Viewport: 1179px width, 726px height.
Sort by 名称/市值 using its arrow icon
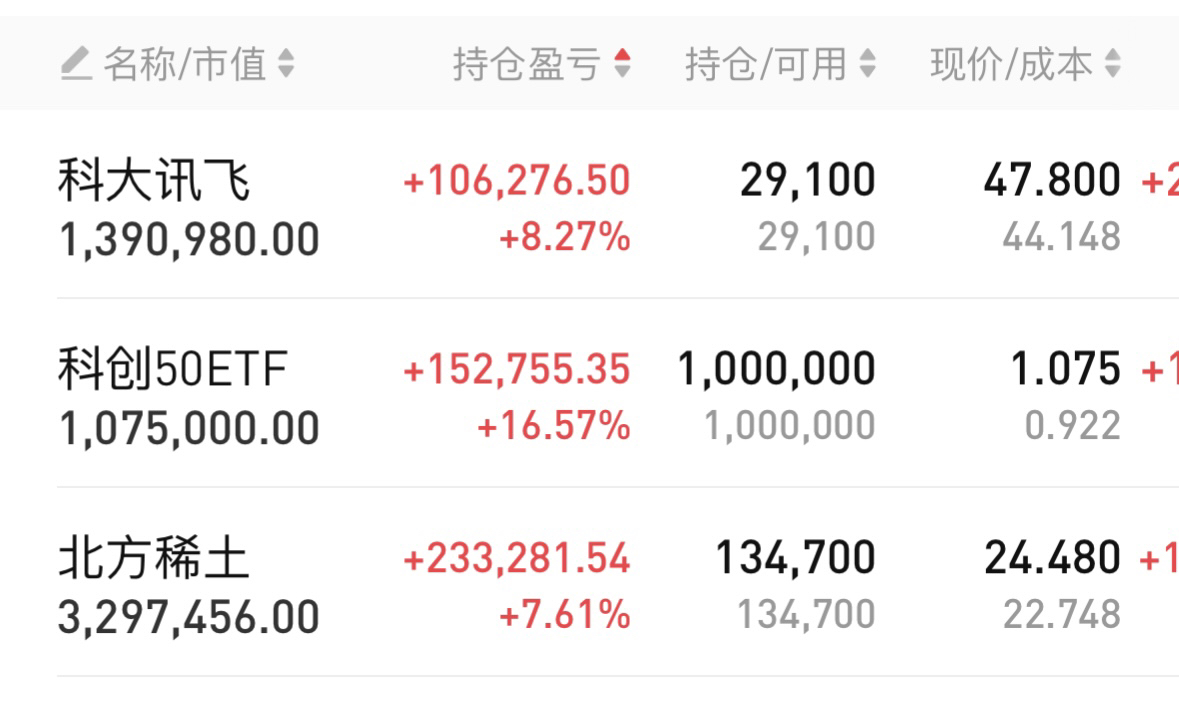coord(286,63)
